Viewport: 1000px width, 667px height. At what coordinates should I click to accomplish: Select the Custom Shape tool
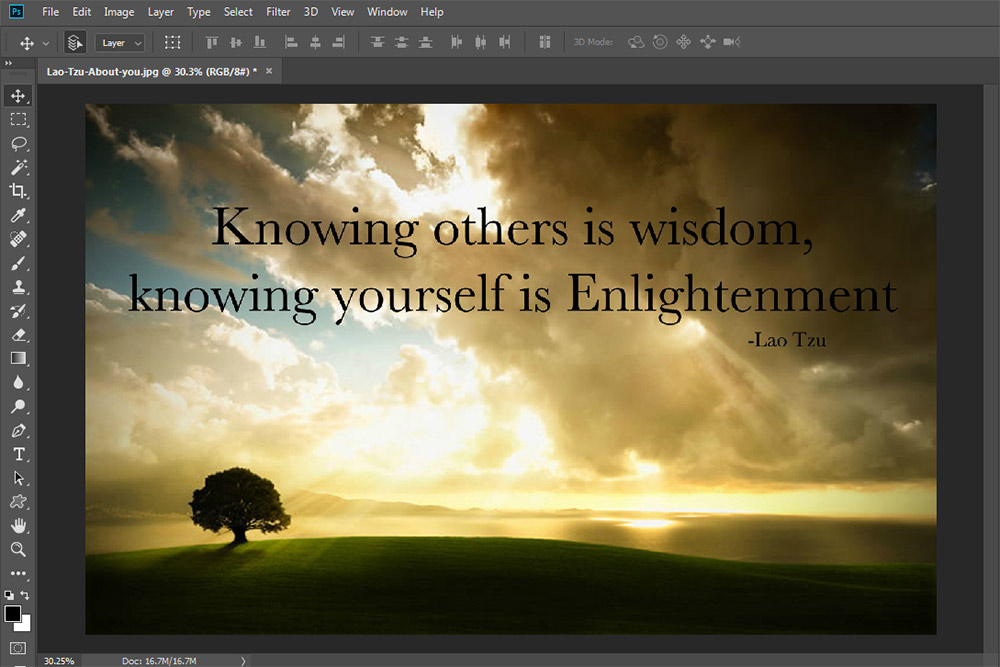pyautogui.click(x=18, y=502)
